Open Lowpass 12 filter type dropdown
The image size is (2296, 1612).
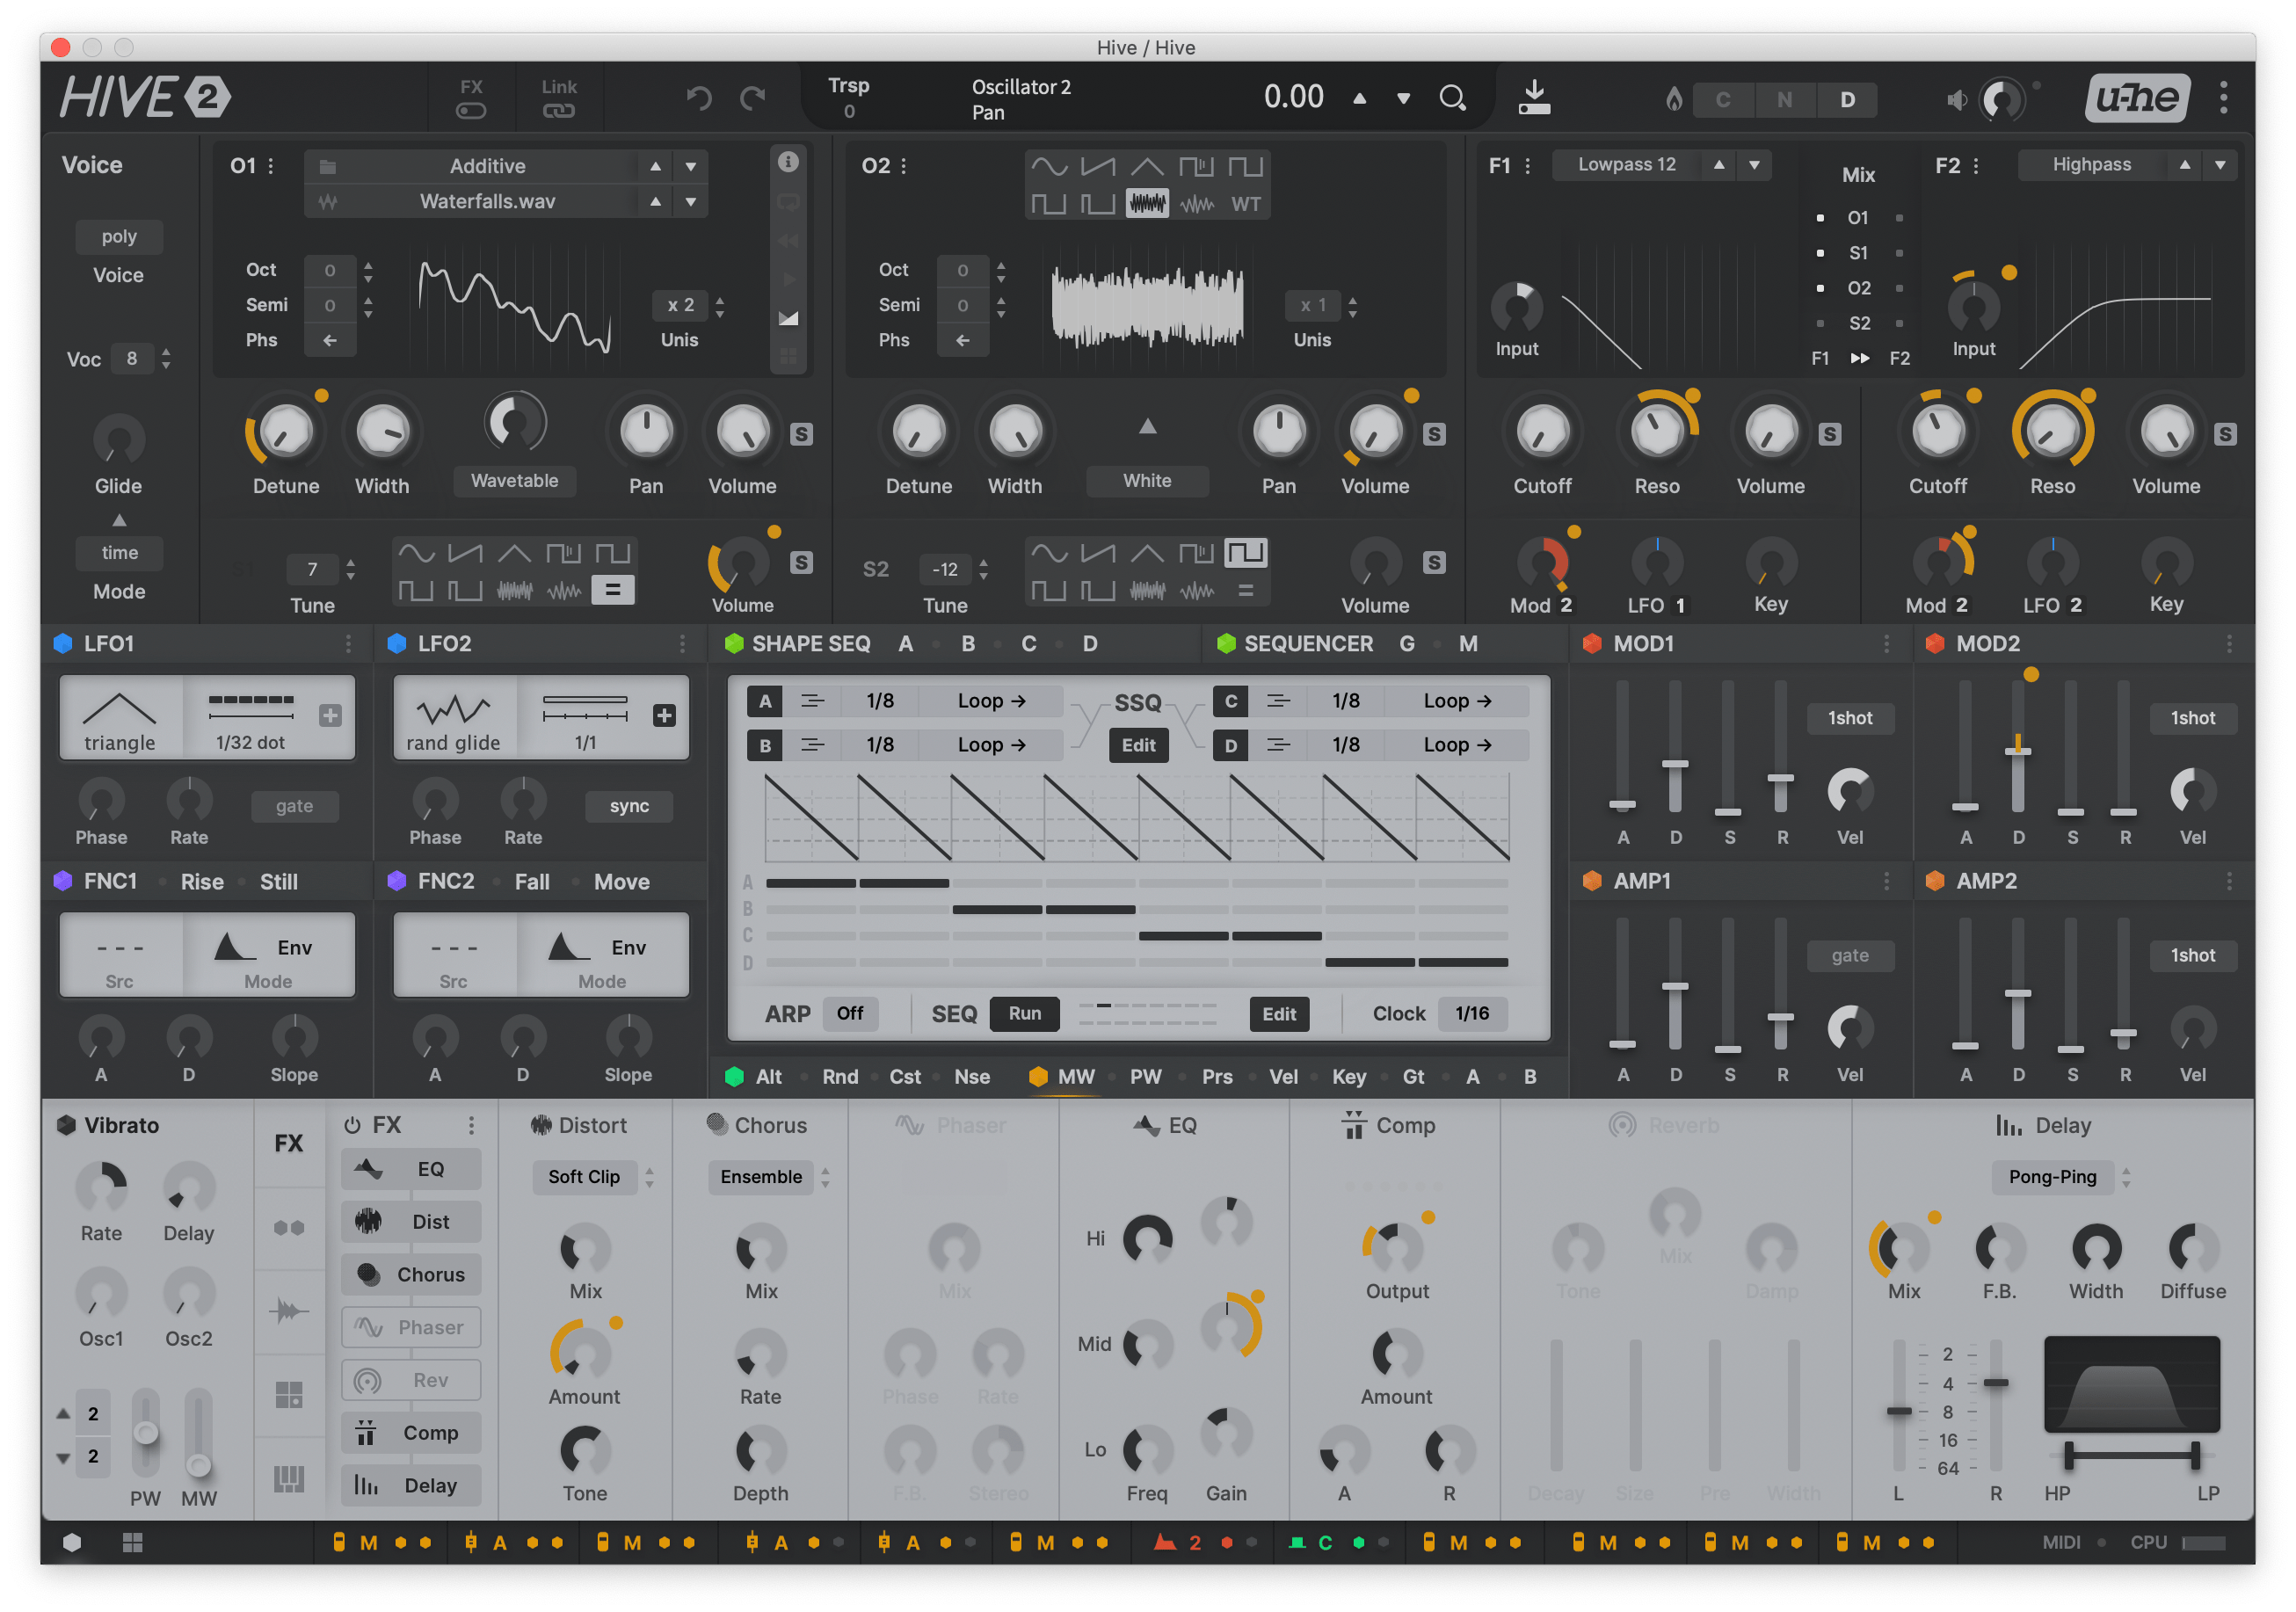(1627, 164)
